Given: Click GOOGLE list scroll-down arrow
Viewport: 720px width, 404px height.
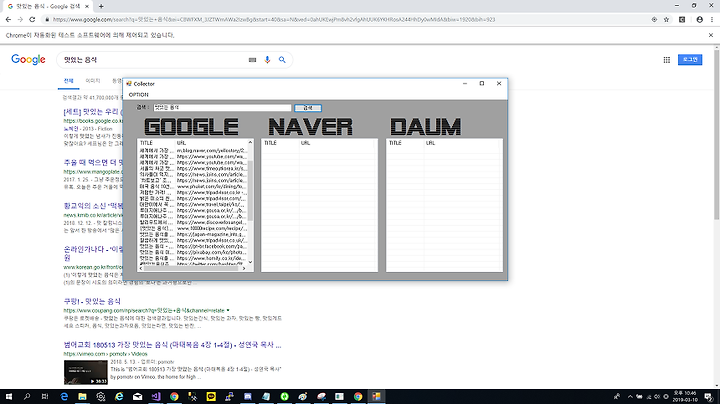Looking at the screenshot, I should (x=250, y=262).
